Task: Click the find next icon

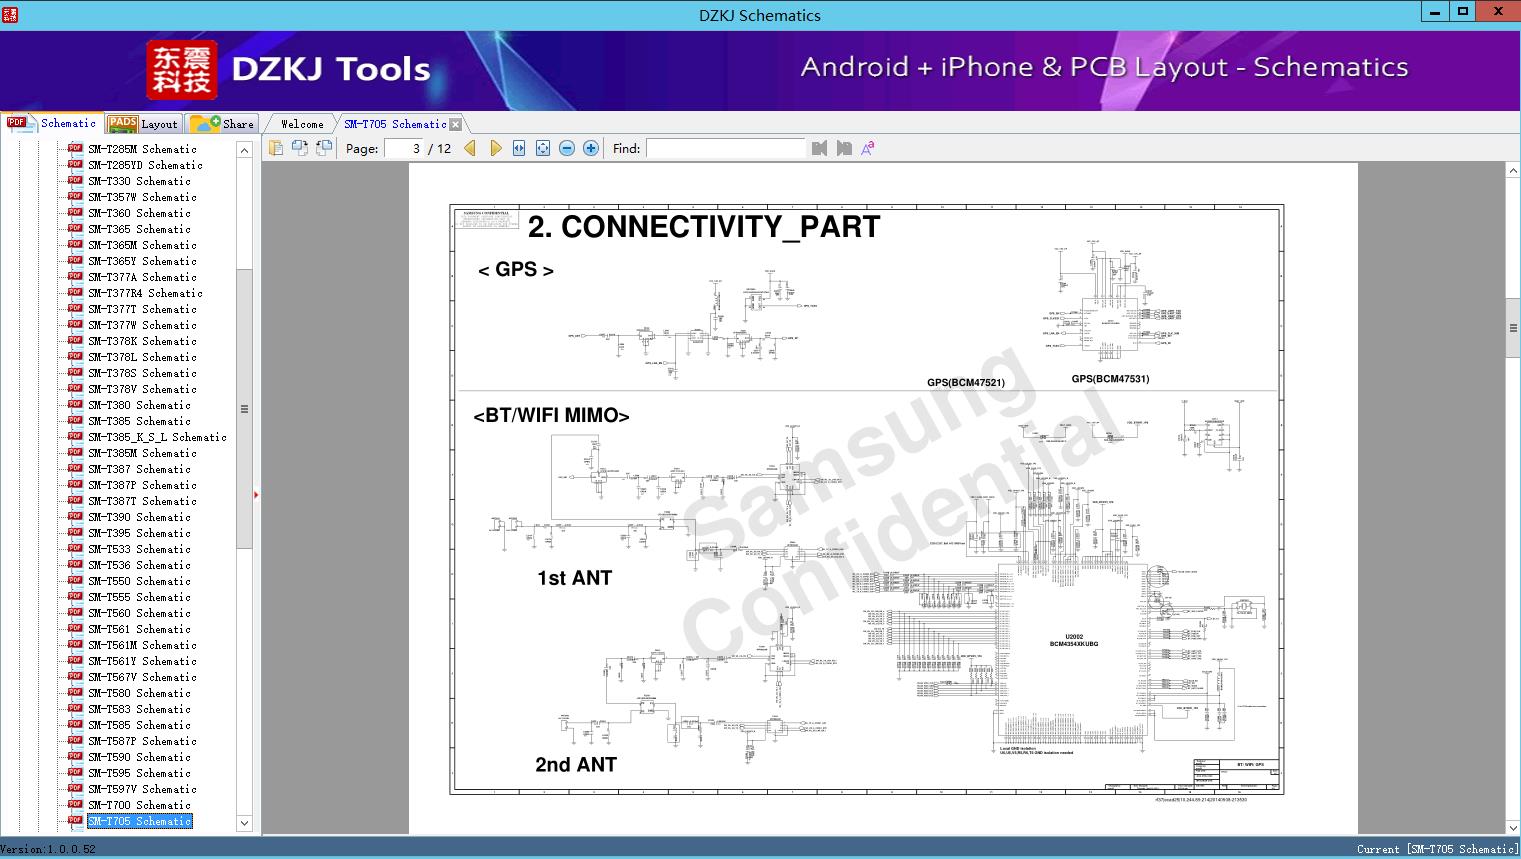Action: tap(844, 148)
